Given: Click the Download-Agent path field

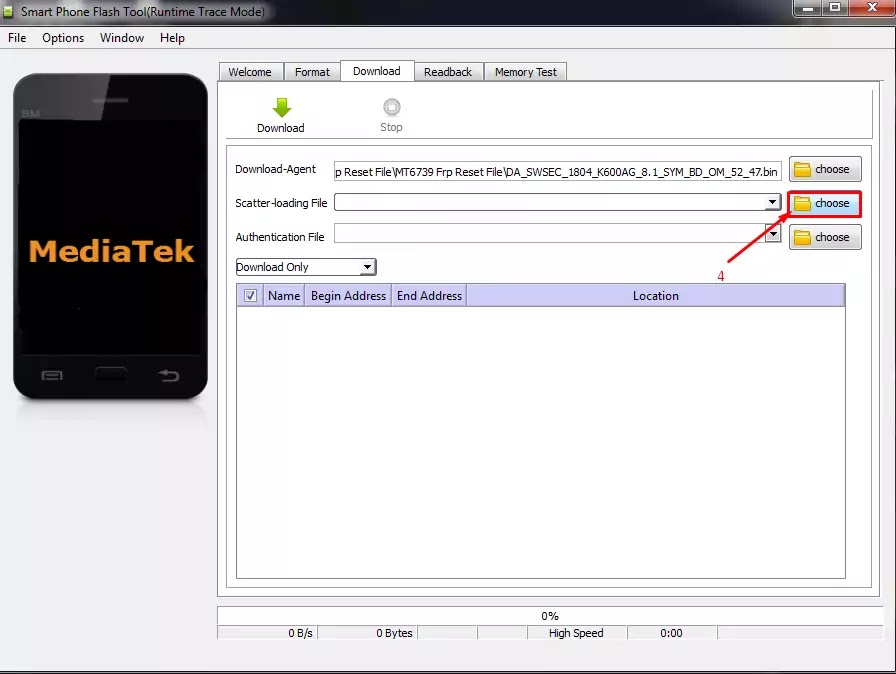Looking at the screenshot, I should pos(557,171).
